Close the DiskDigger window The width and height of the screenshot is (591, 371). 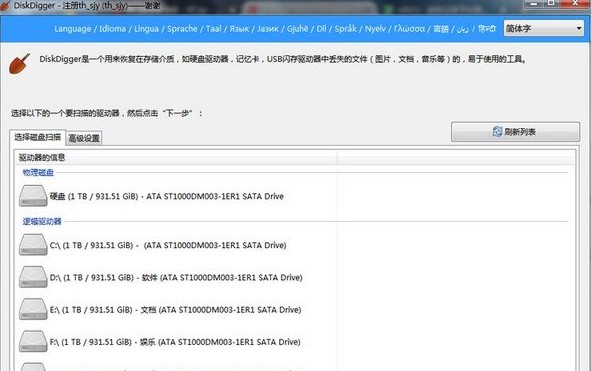click(575, 3)
